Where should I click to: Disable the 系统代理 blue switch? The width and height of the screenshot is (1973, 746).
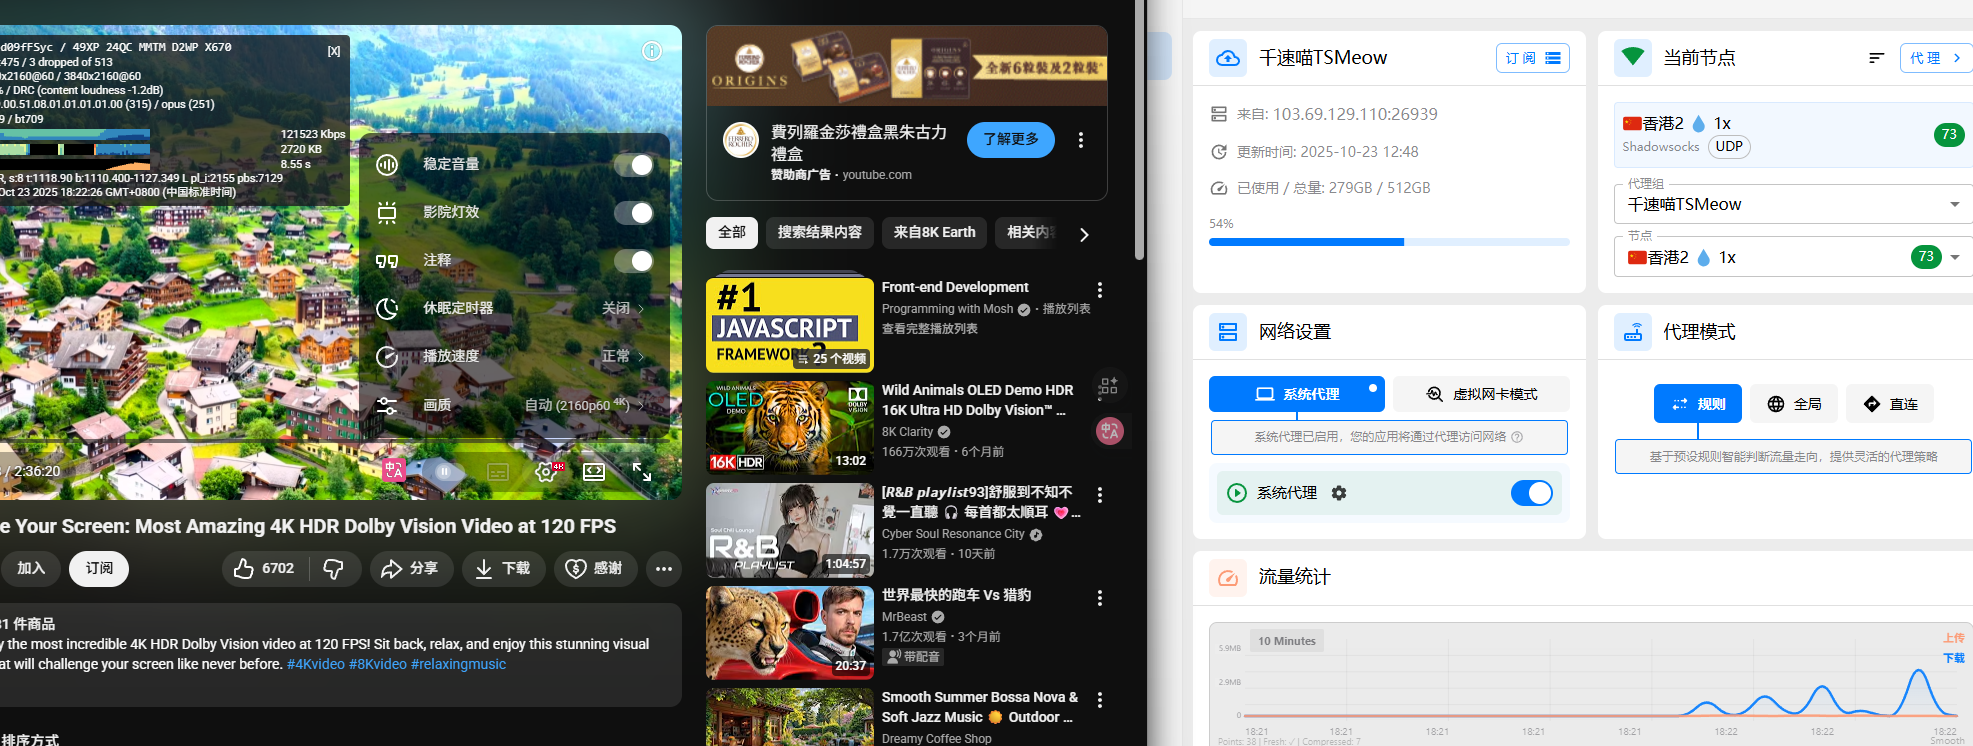coord(1531,493)
